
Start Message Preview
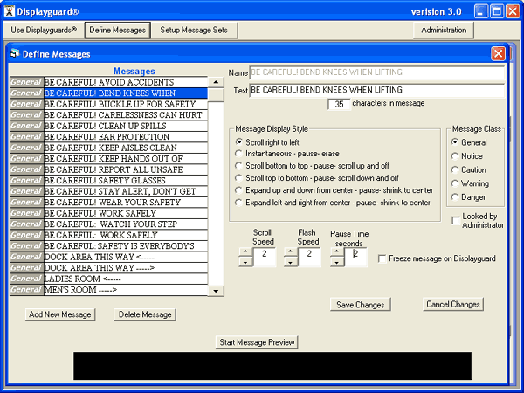point(257,342)
